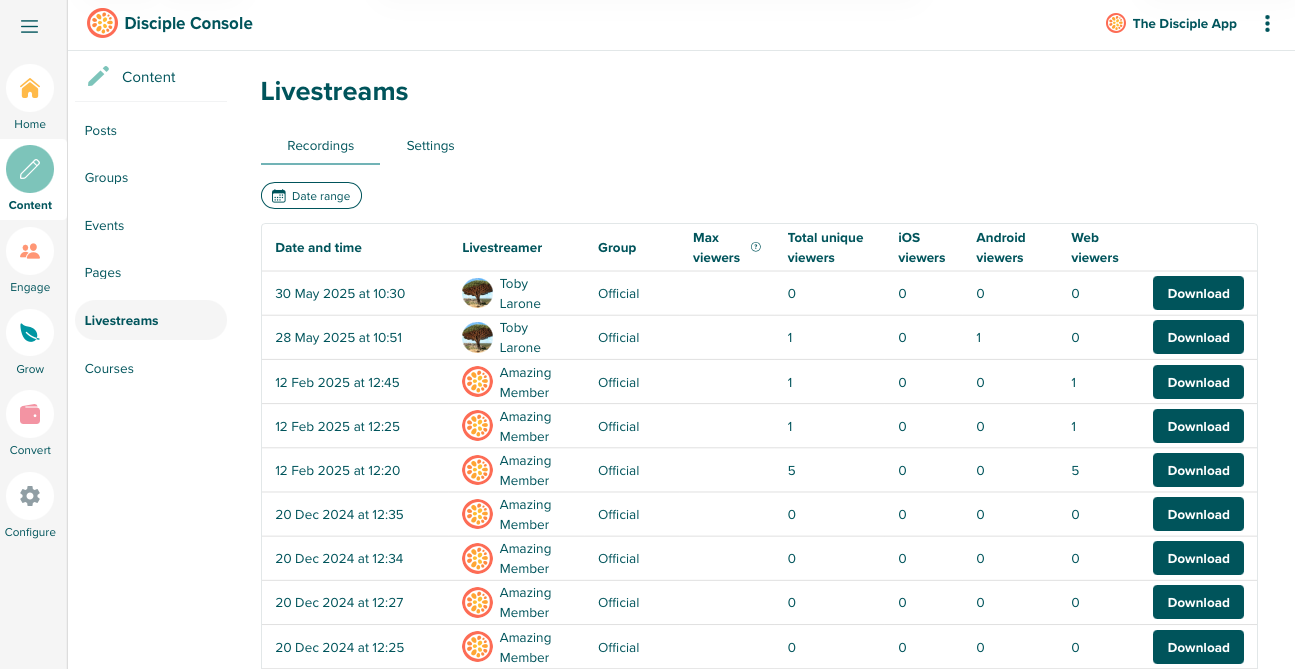
Task: Open the Engage section
Action: pyautogui.click(x=30, y=251)
